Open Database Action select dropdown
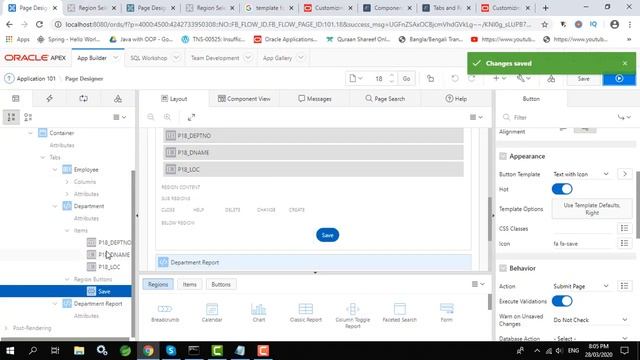Screen dimensions: 640x360 591,338
